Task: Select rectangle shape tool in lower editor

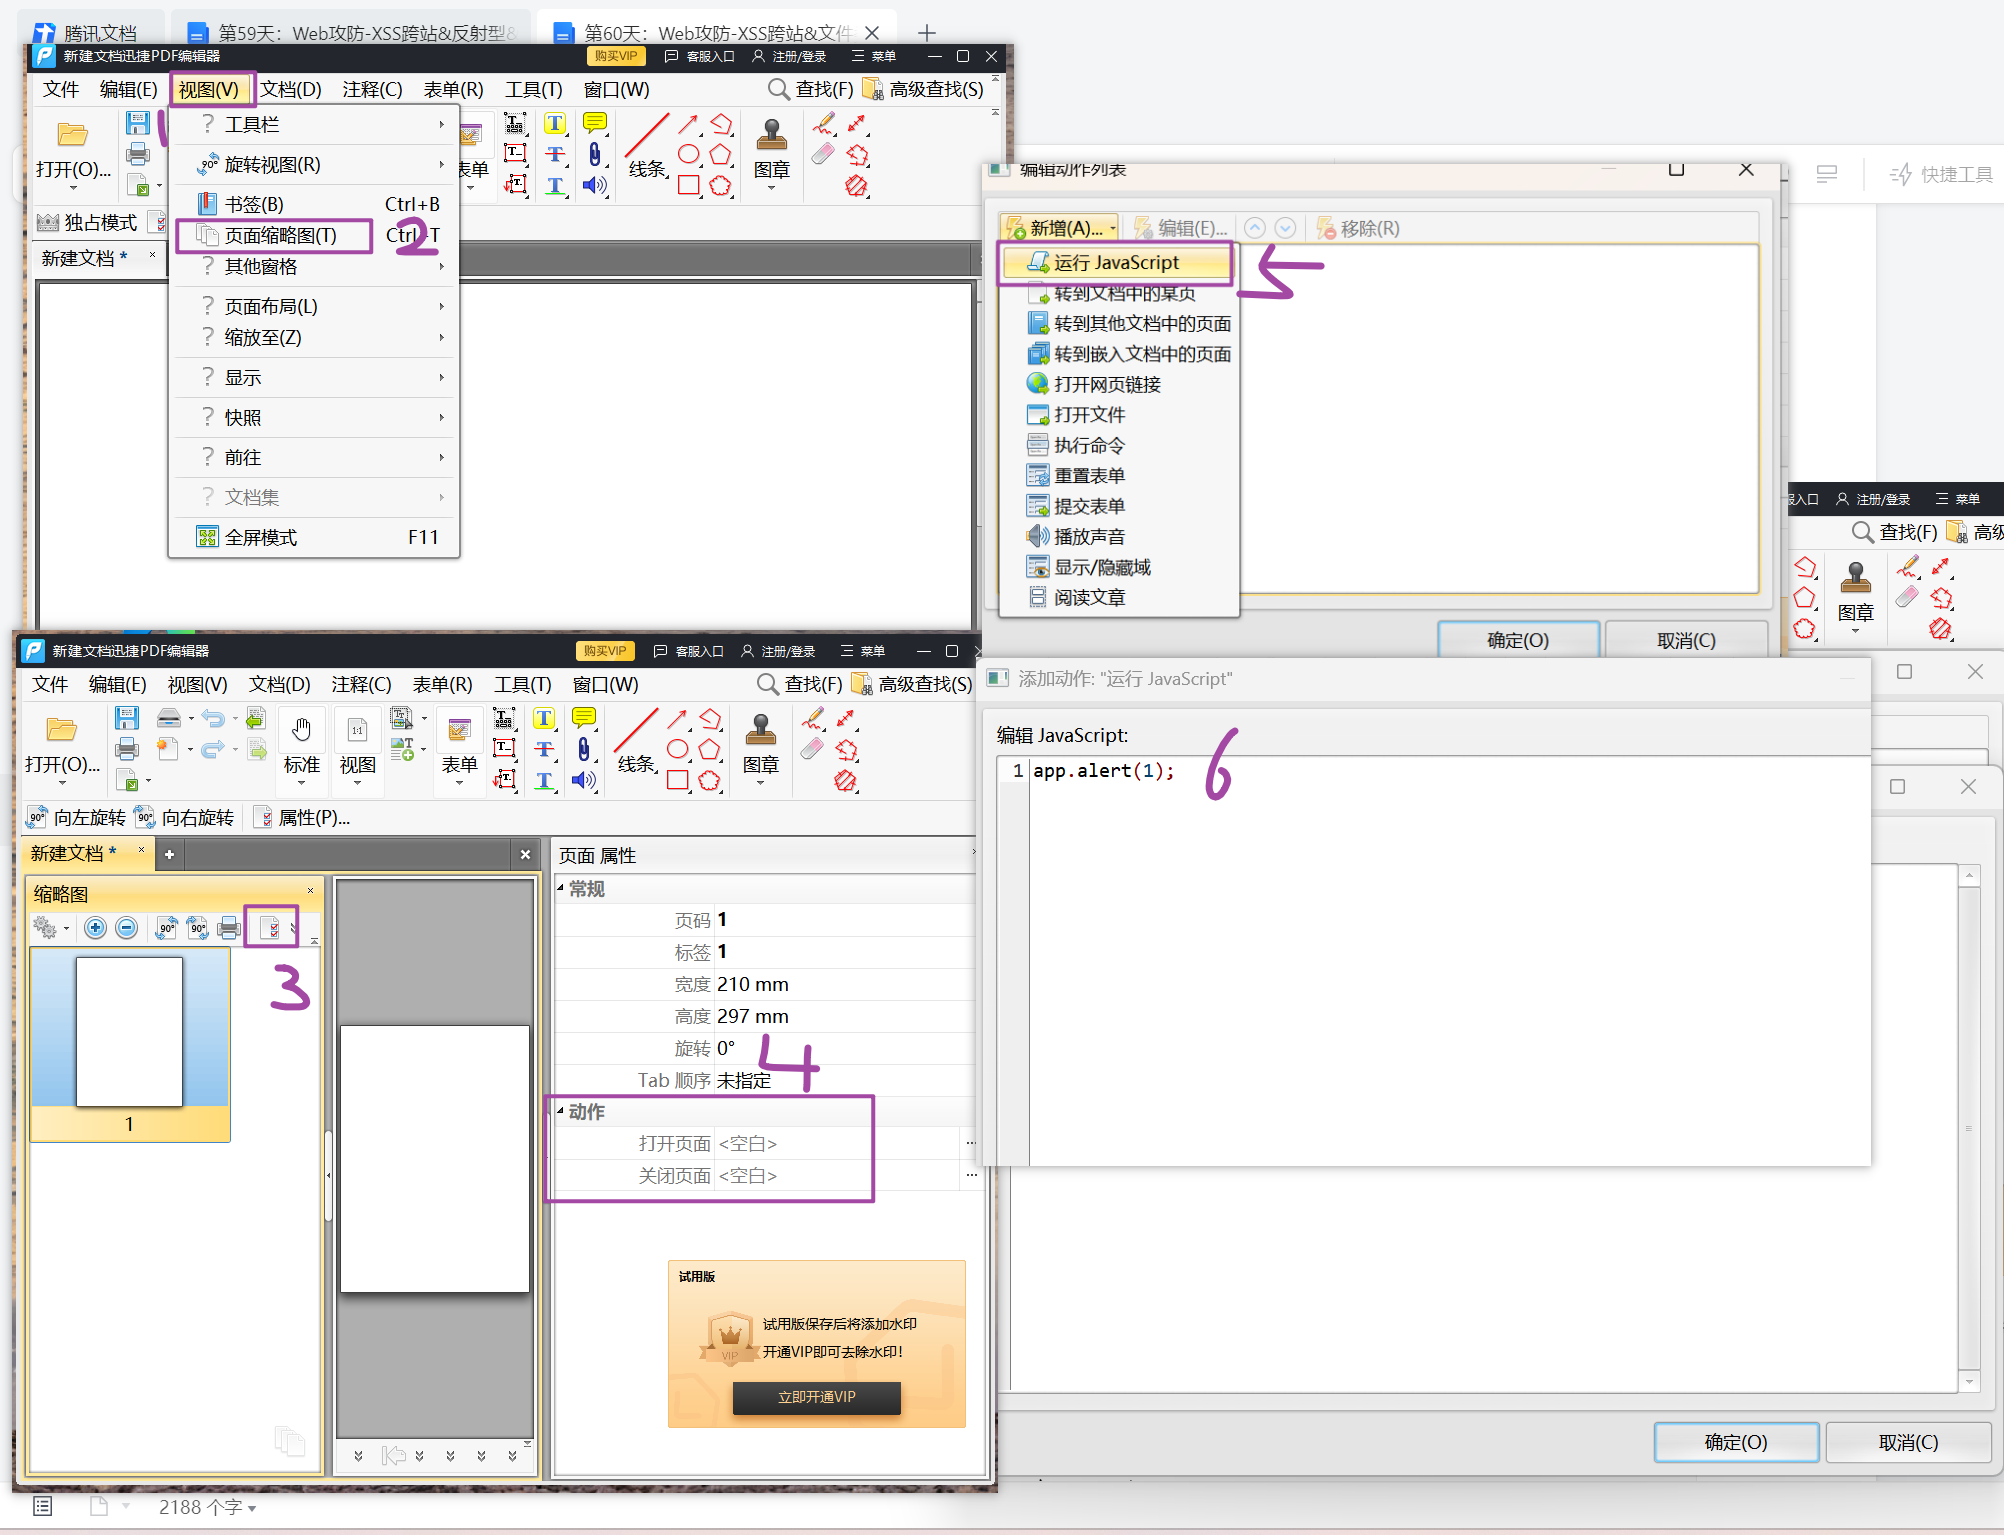Action: coord(677,780)
